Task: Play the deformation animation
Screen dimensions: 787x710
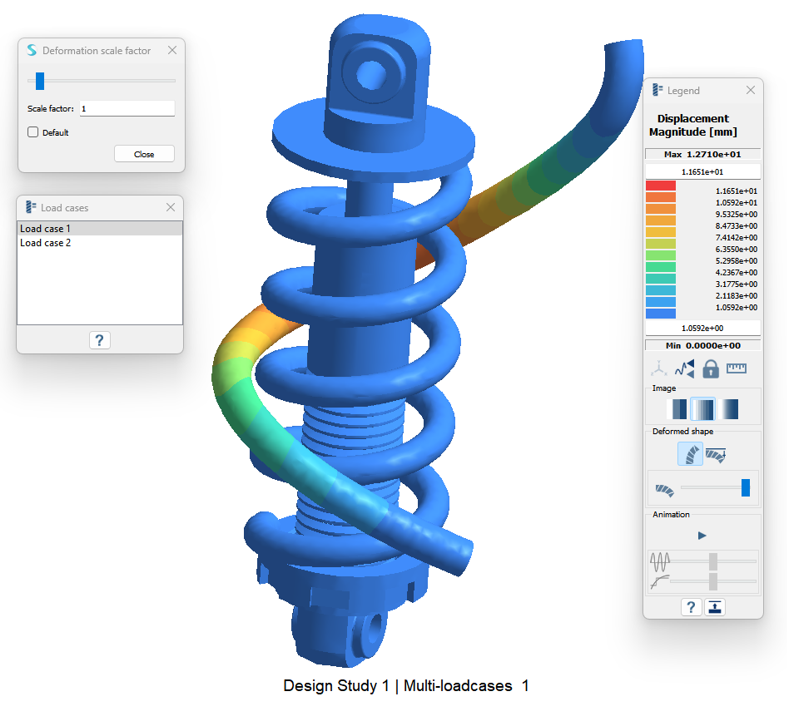Action: coord(702,536)
